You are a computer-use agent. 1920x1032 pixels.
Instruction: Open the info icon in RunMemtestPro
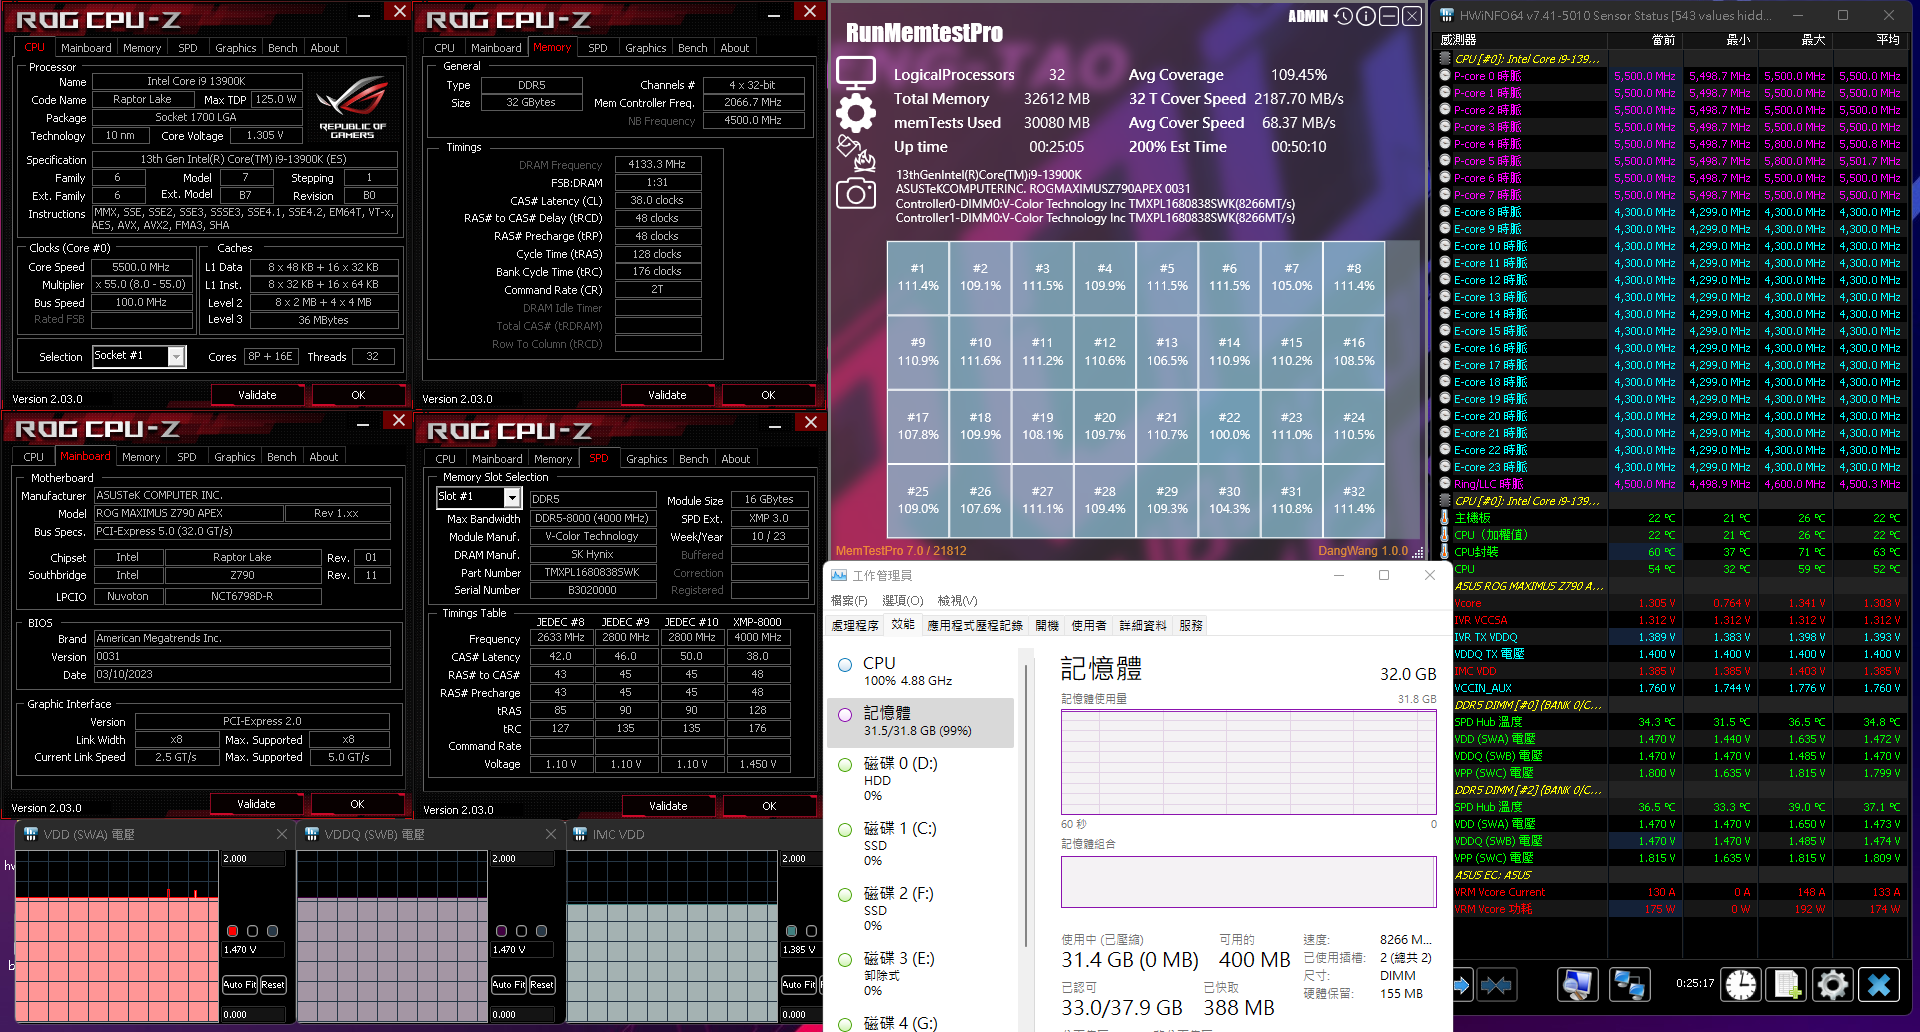pos(1366,16)
